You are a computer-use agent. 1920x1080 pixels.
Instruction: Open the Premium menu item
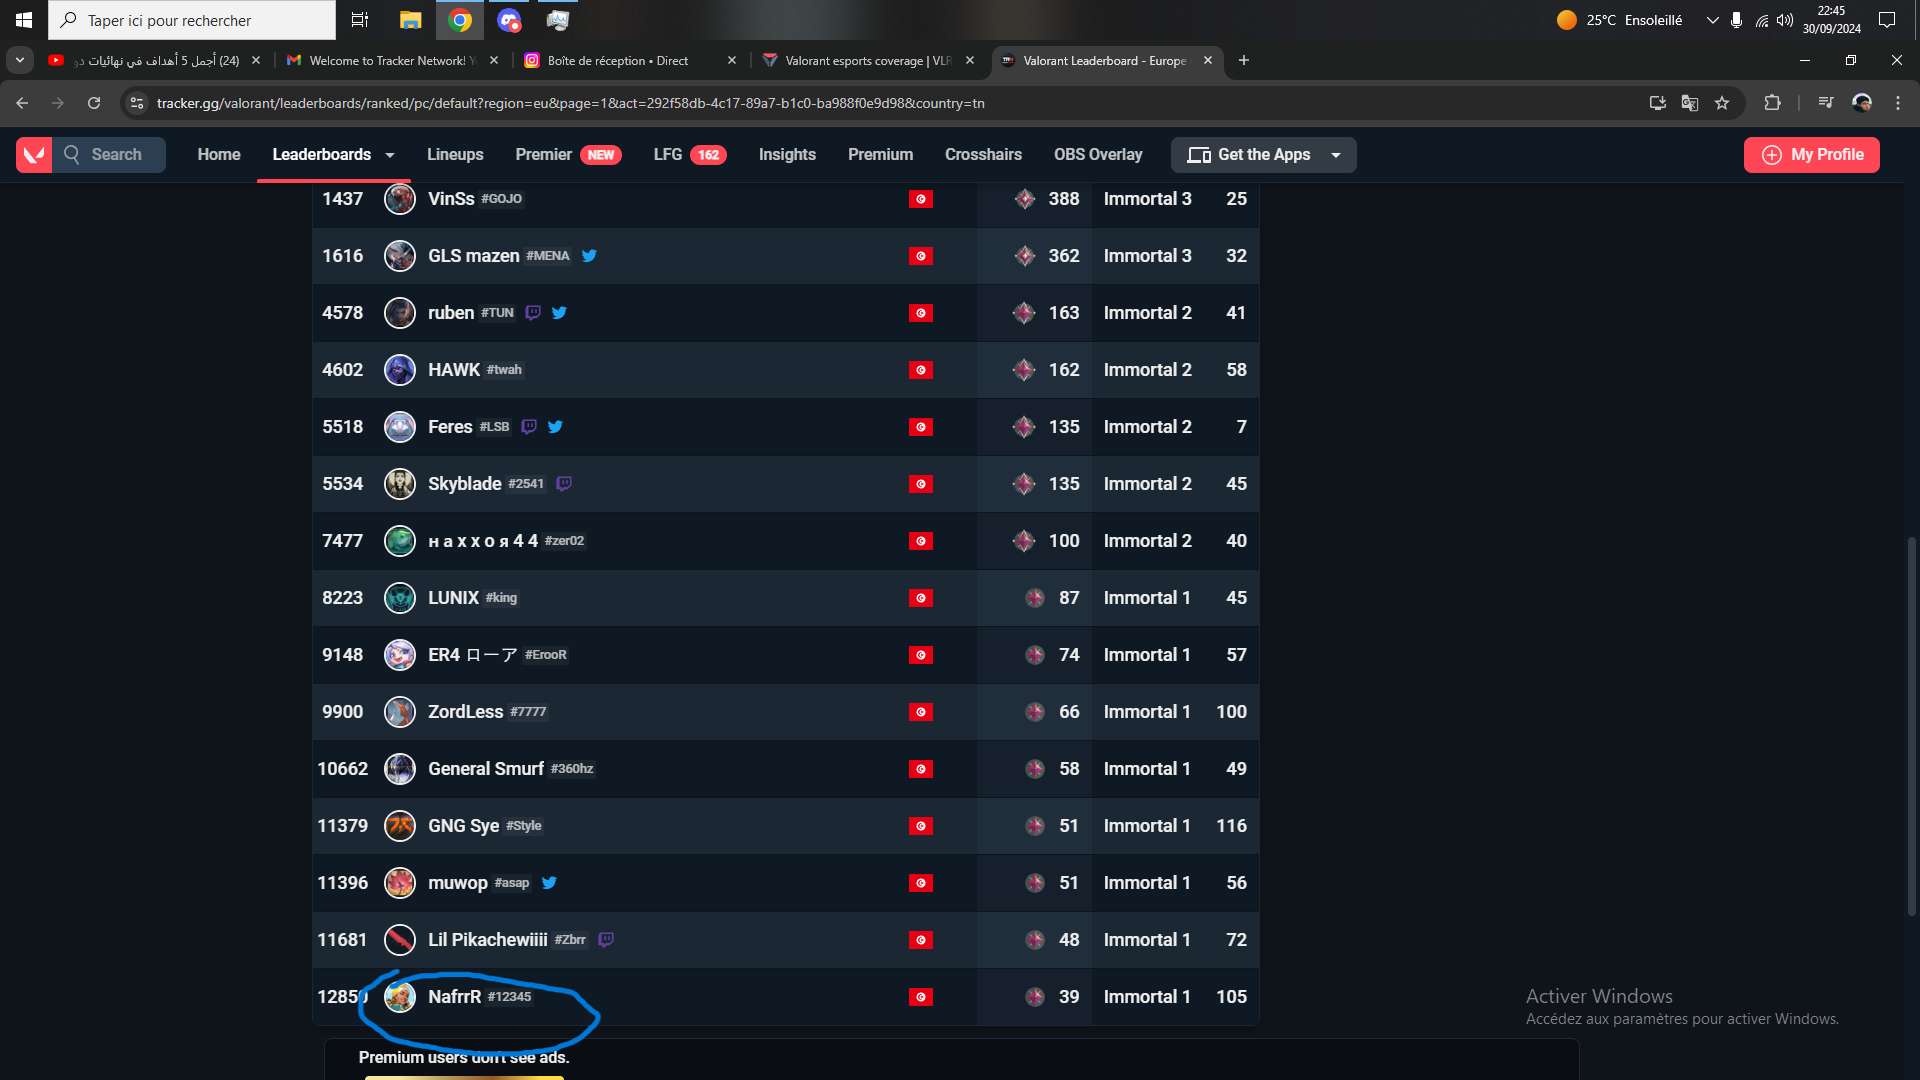tap(880, 155)
